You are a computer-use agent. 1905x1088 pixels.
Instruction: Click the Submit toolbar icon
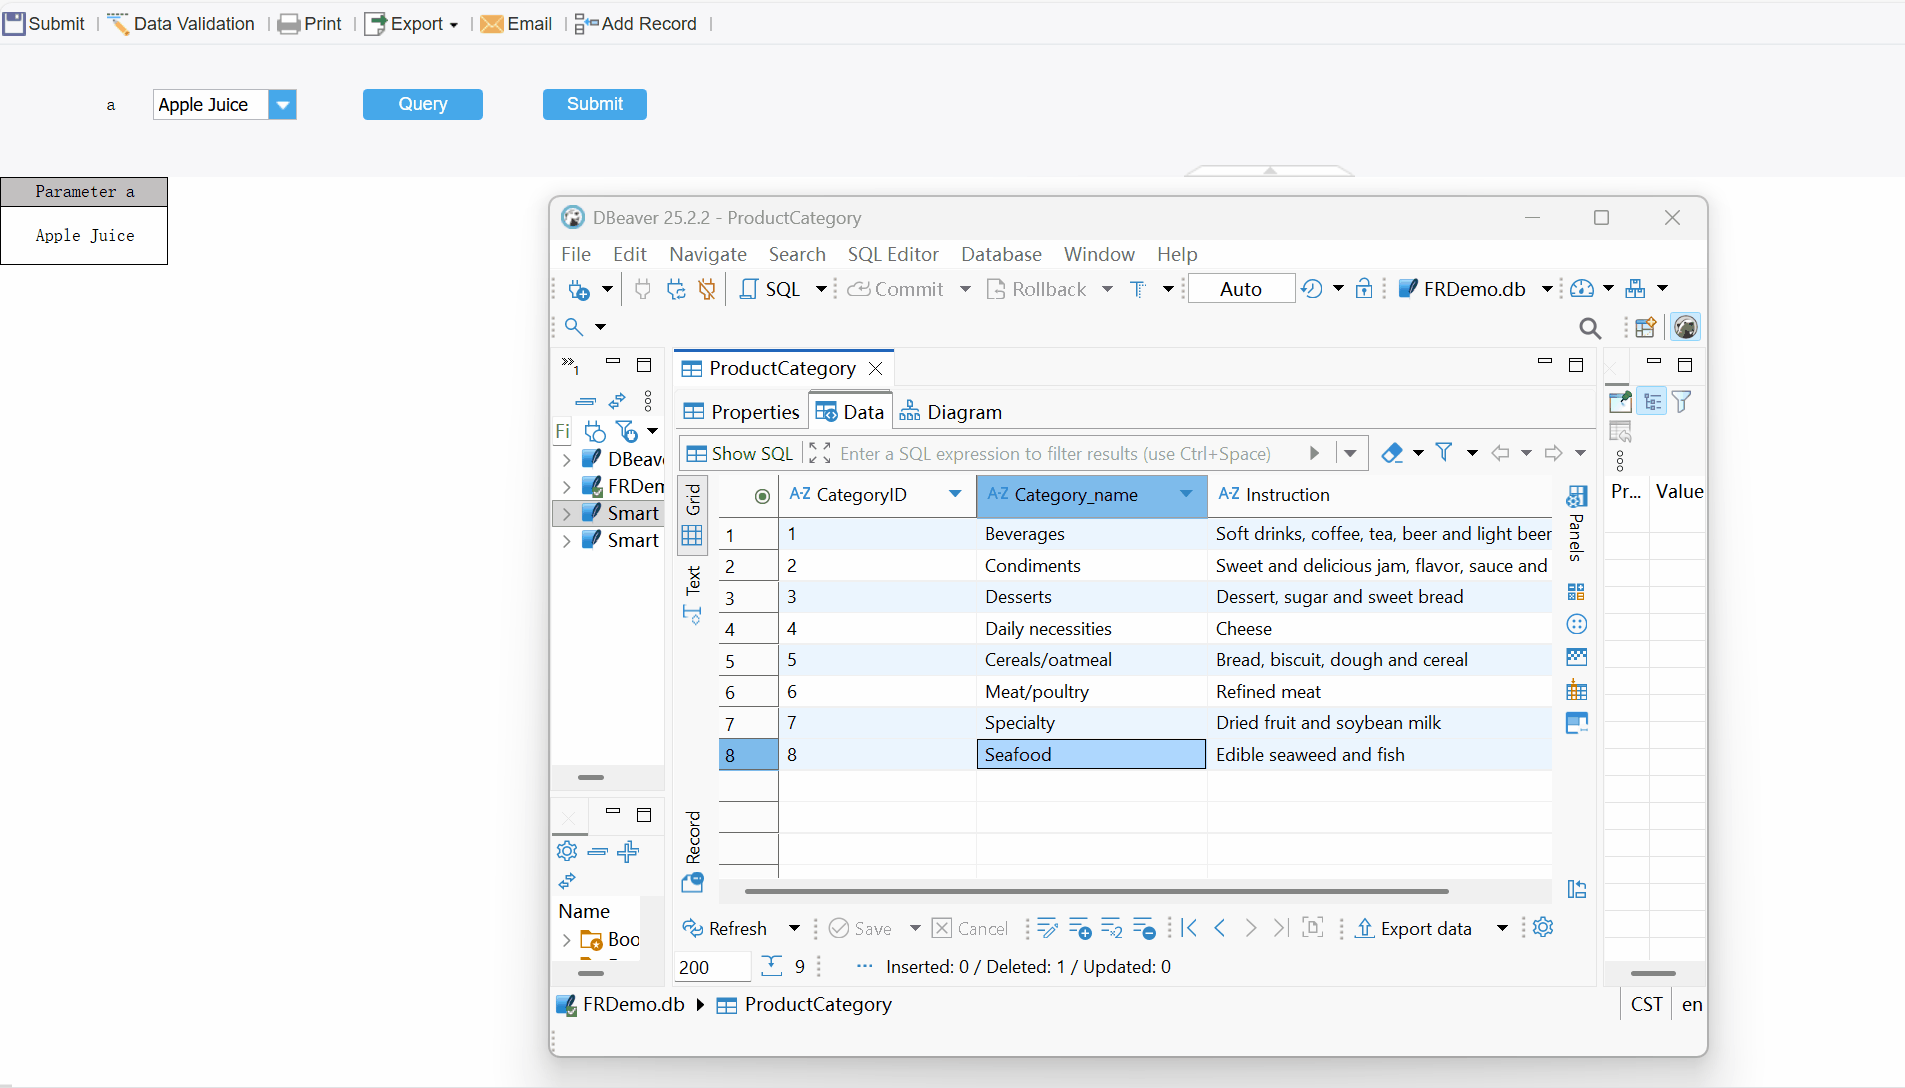(14, 23)
